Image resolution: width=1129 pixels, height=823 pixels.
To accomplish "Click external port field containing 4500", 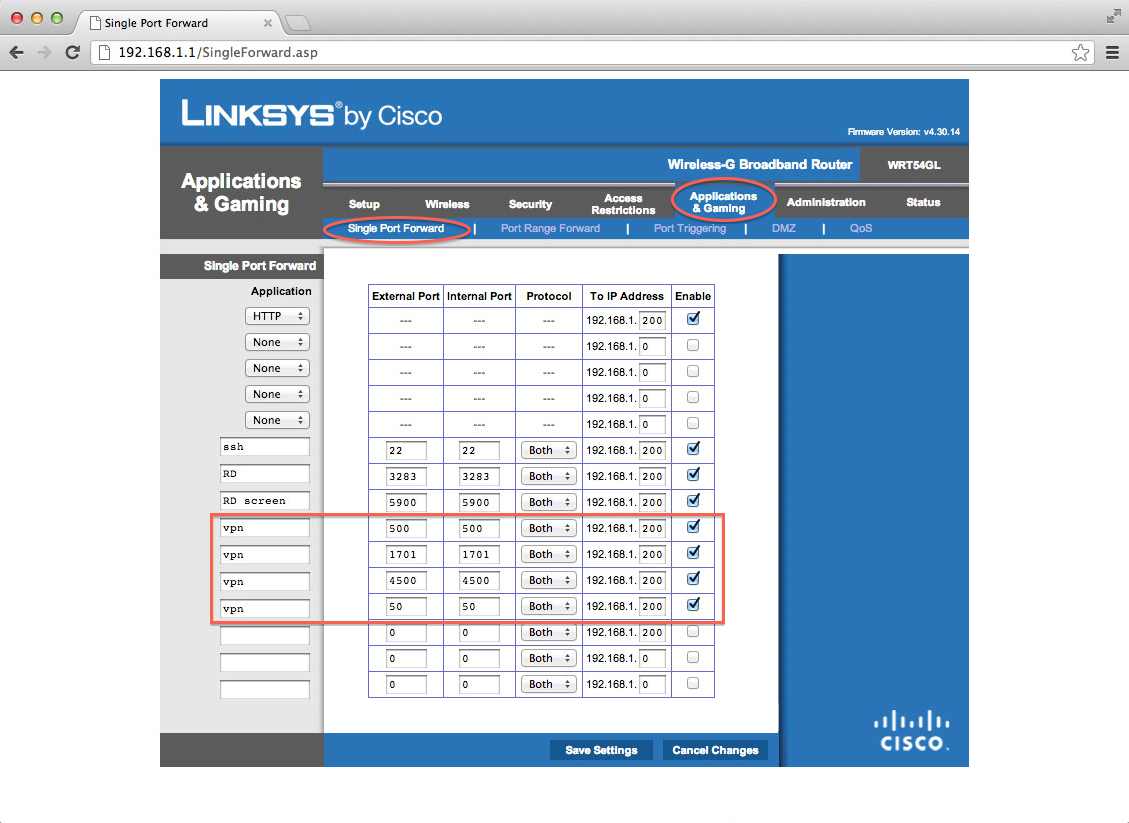I will [406, 580].
